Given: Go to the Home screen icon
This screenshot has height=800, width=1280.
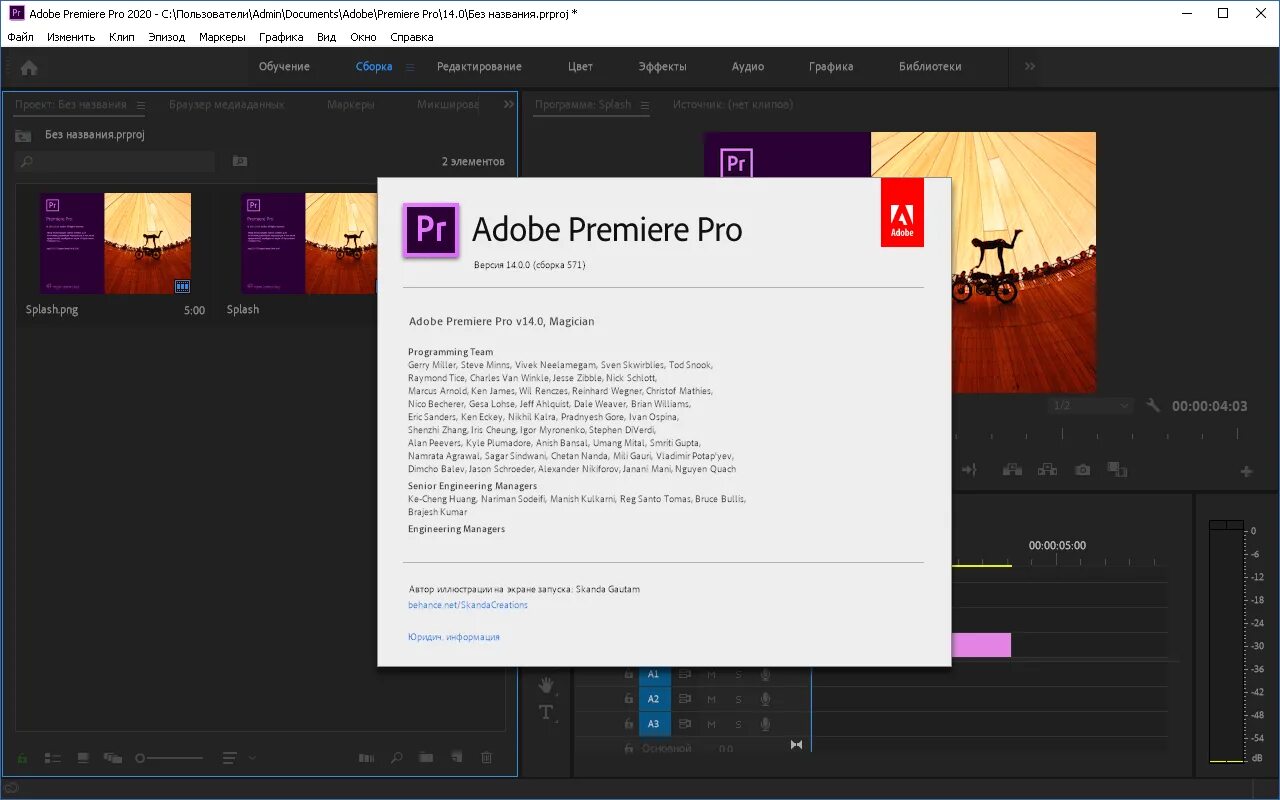Looking at the screenshot, I should pyautogui.click(x=29, y=67).
